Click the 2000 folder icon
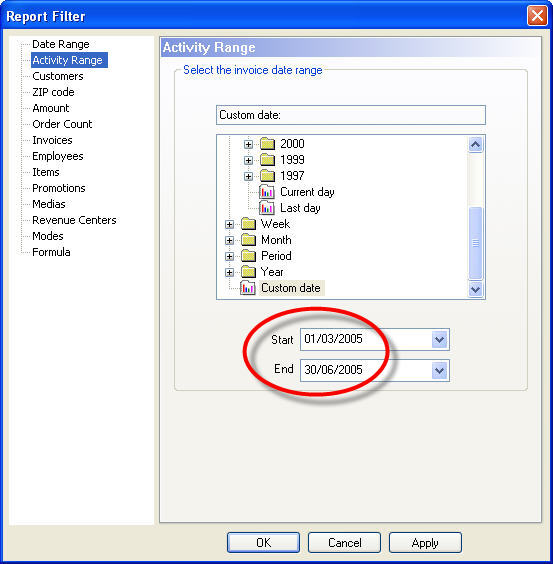This screenshot has height=564, width=553. (x=267, y=144)
